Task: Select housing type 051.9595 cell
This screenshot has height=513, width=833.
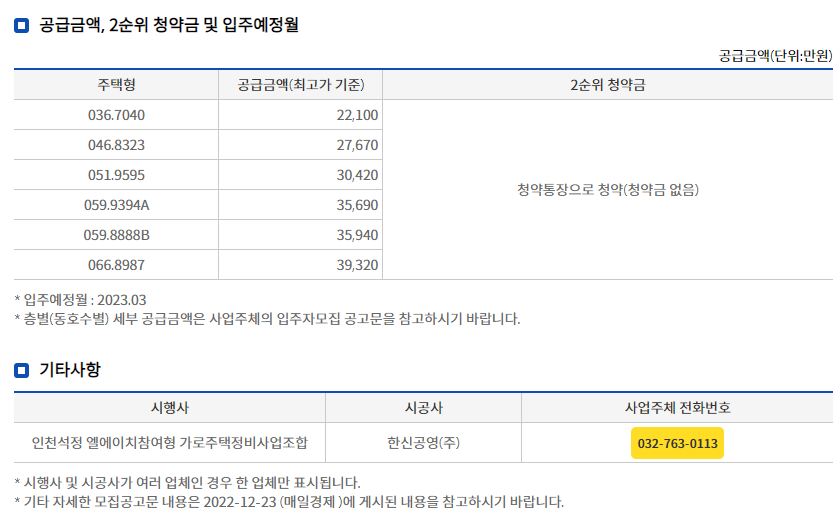Action: 116,175
